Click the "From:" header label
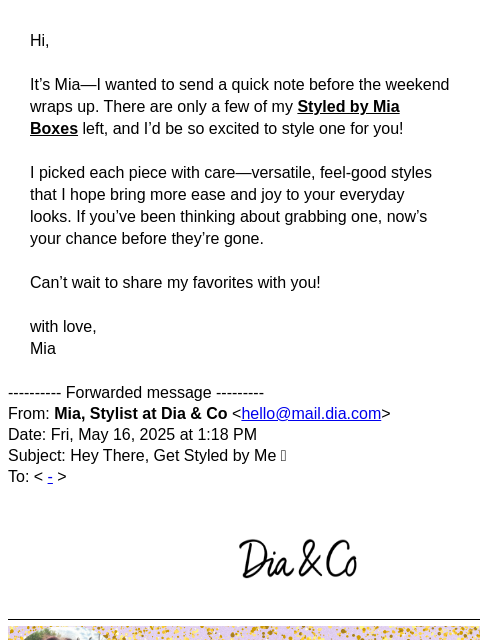Screen dimensions: 480x640 tap(29, 413)
